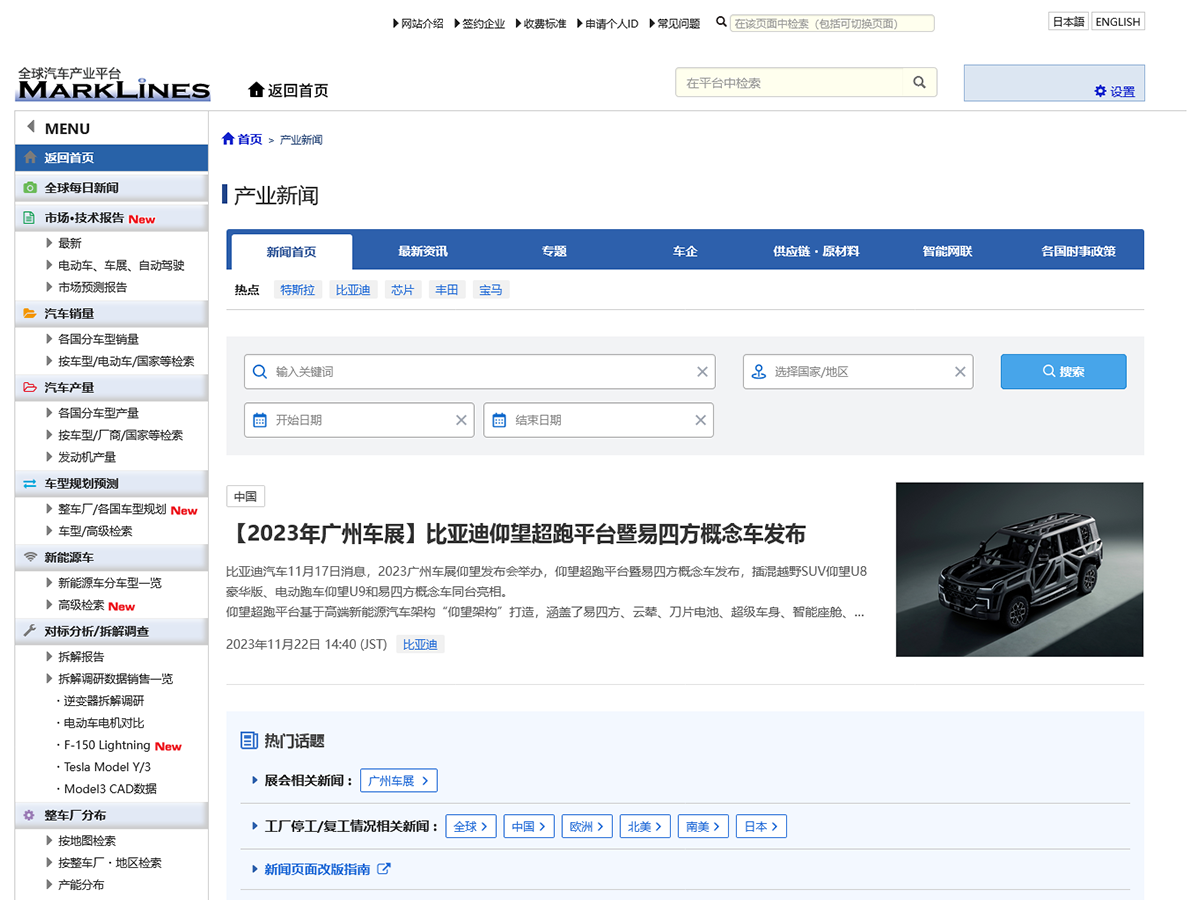
Task: Switch to the 新闻首页 tab
Action: [291, 251]
